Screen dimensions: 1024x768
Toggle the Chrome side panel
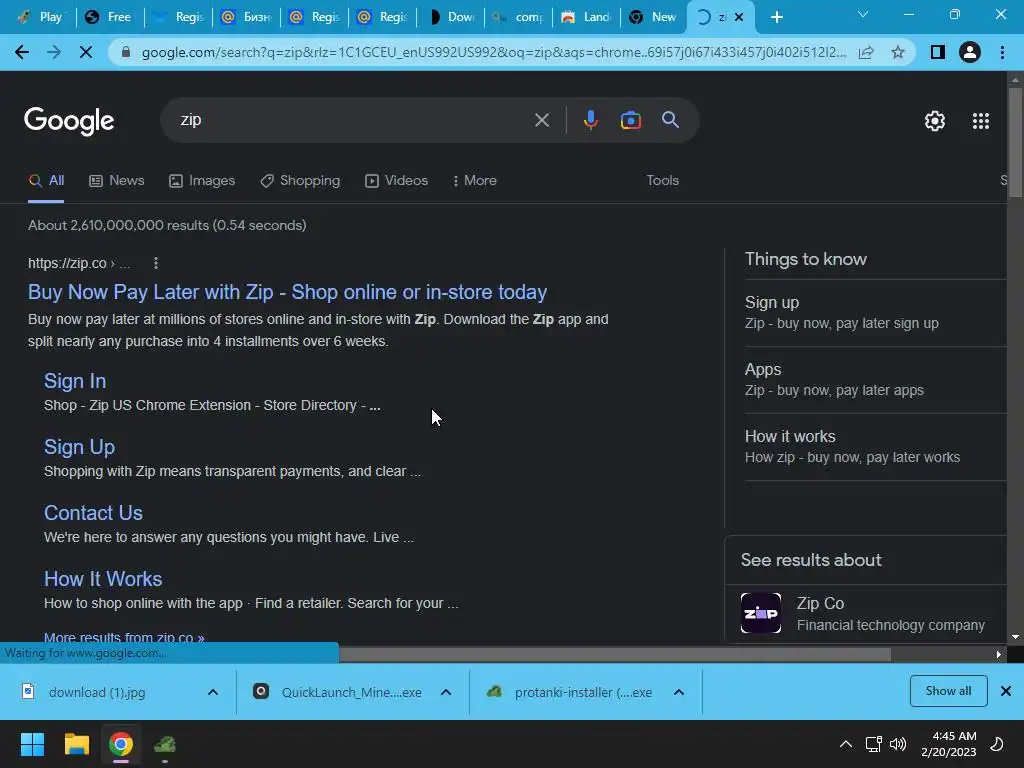click(x=938, y=52)
